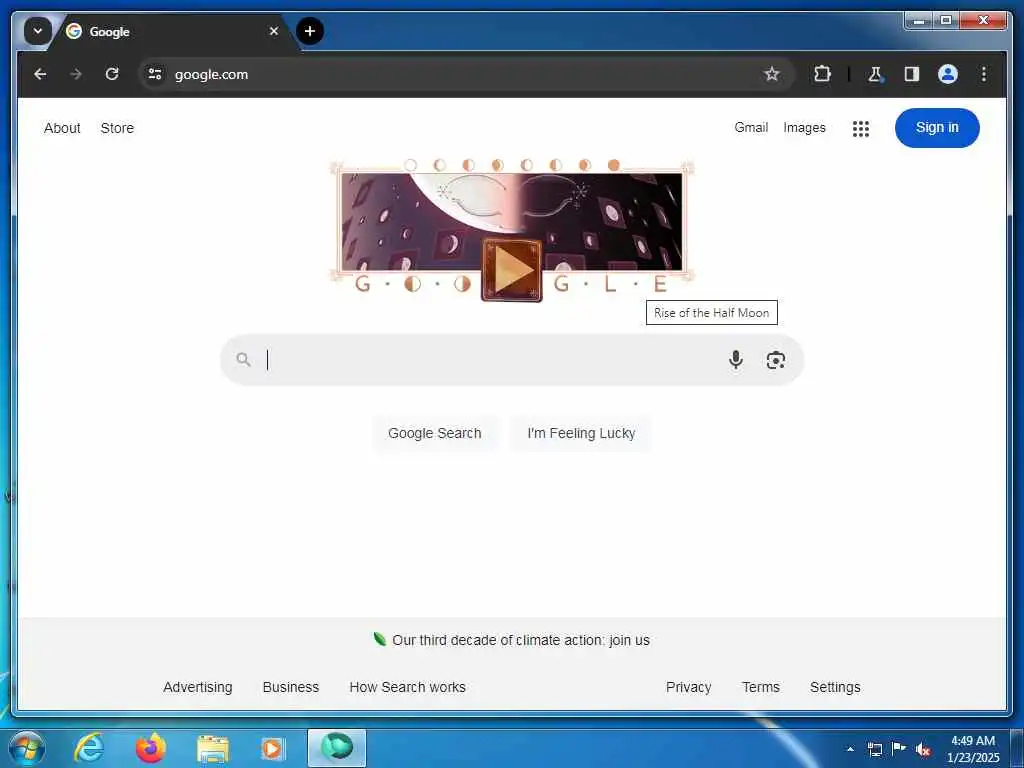Click the forward navigation arrow
The height and width of the screenshot is (768, 1024).
[76, 74]
